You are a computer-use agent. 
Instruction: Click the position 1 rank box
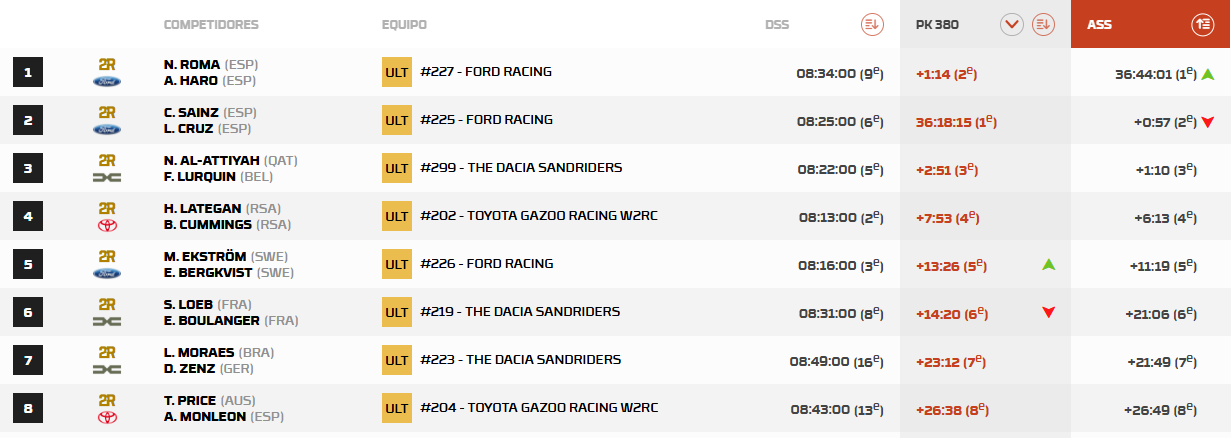[28, 72]
